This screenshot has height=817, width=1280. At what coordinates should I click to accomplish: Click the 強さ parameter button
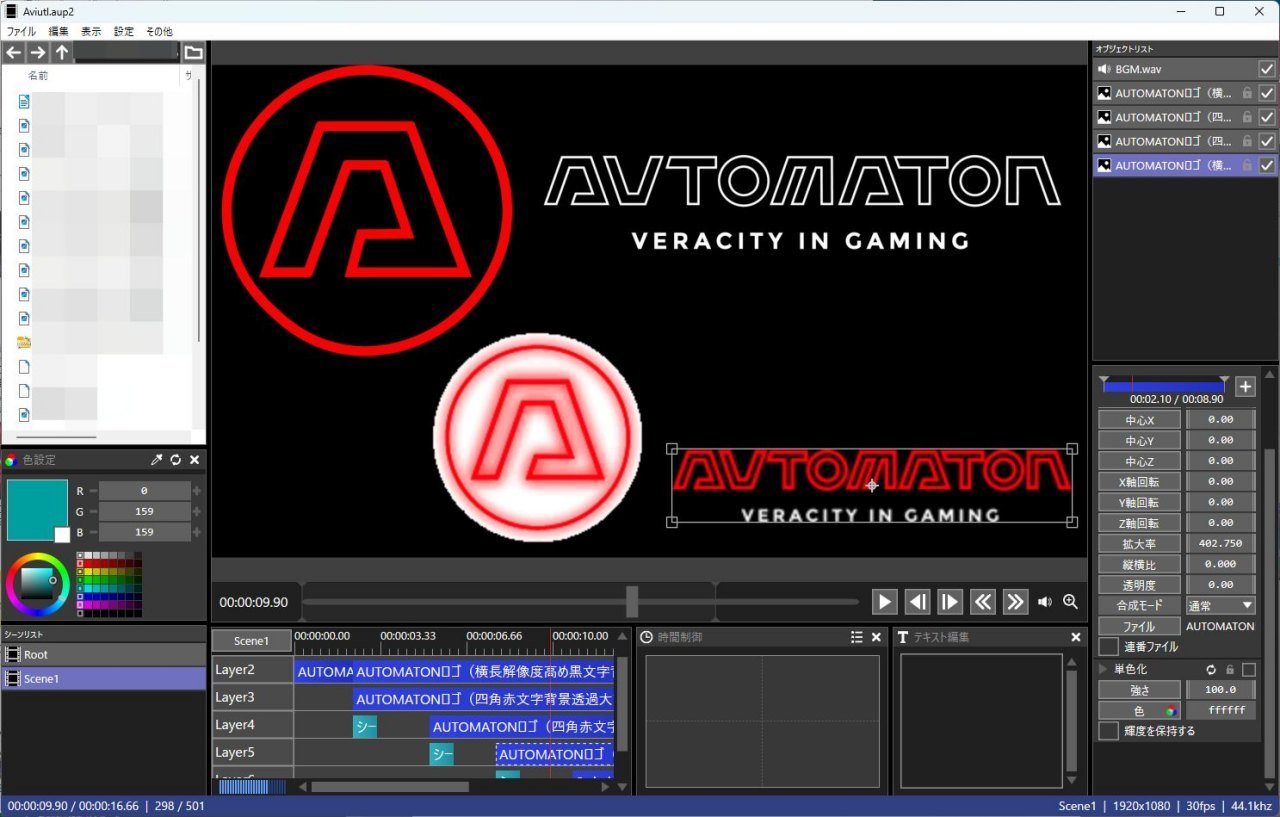[x=1140, y=690]
